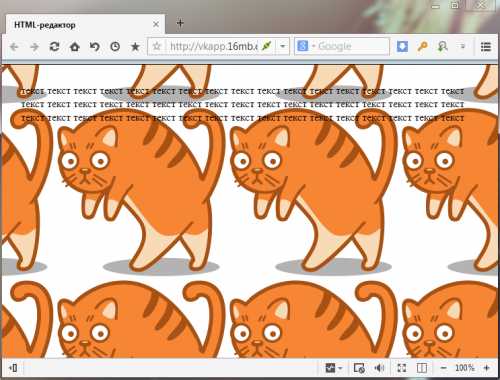The height and width of the screenshot is (380, 500).
Task: Toggle the sidebar panel in status bar
Action: (x=13, y=368)
